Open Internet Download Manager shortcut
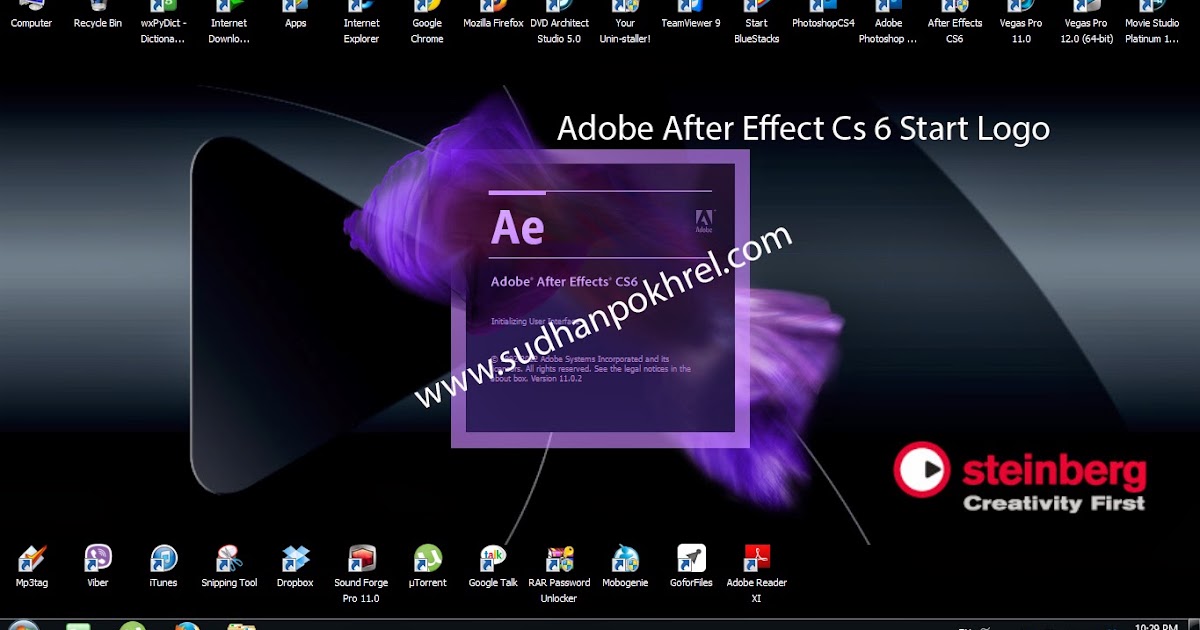This screenshot has width=1200, height=630. 229,22
